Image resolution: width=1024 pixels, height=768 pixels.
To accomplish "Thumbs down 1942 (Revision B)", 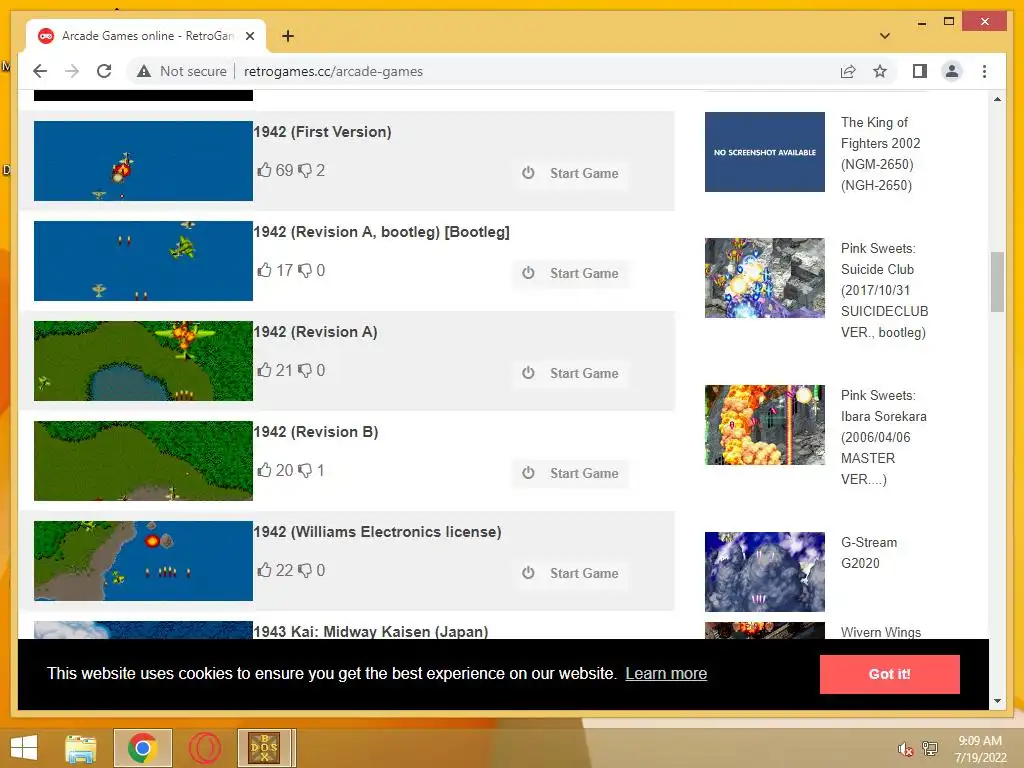I will click(304, 470).
